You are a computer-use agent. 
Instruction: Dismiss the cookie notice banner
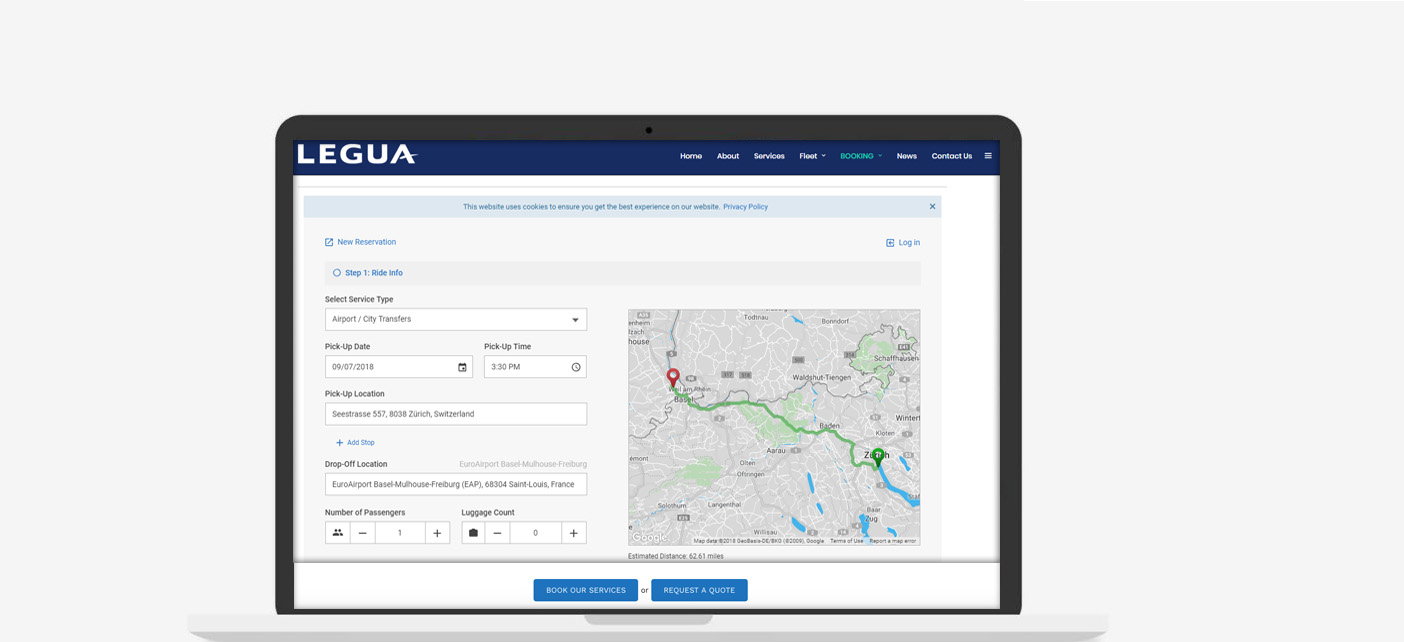[x=932, y=207]
